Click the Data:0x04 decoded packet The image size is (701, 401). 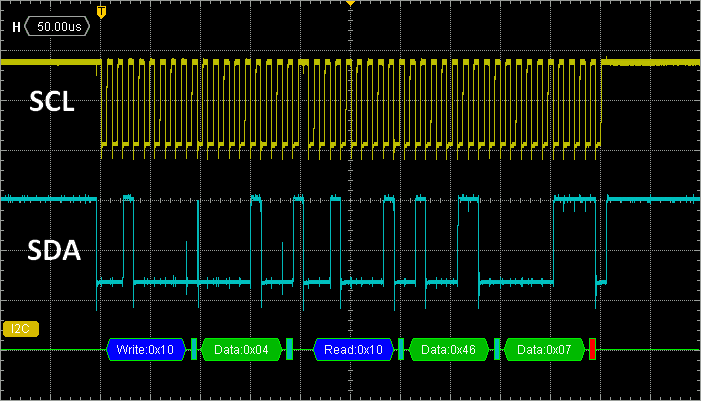pos(242,350)
